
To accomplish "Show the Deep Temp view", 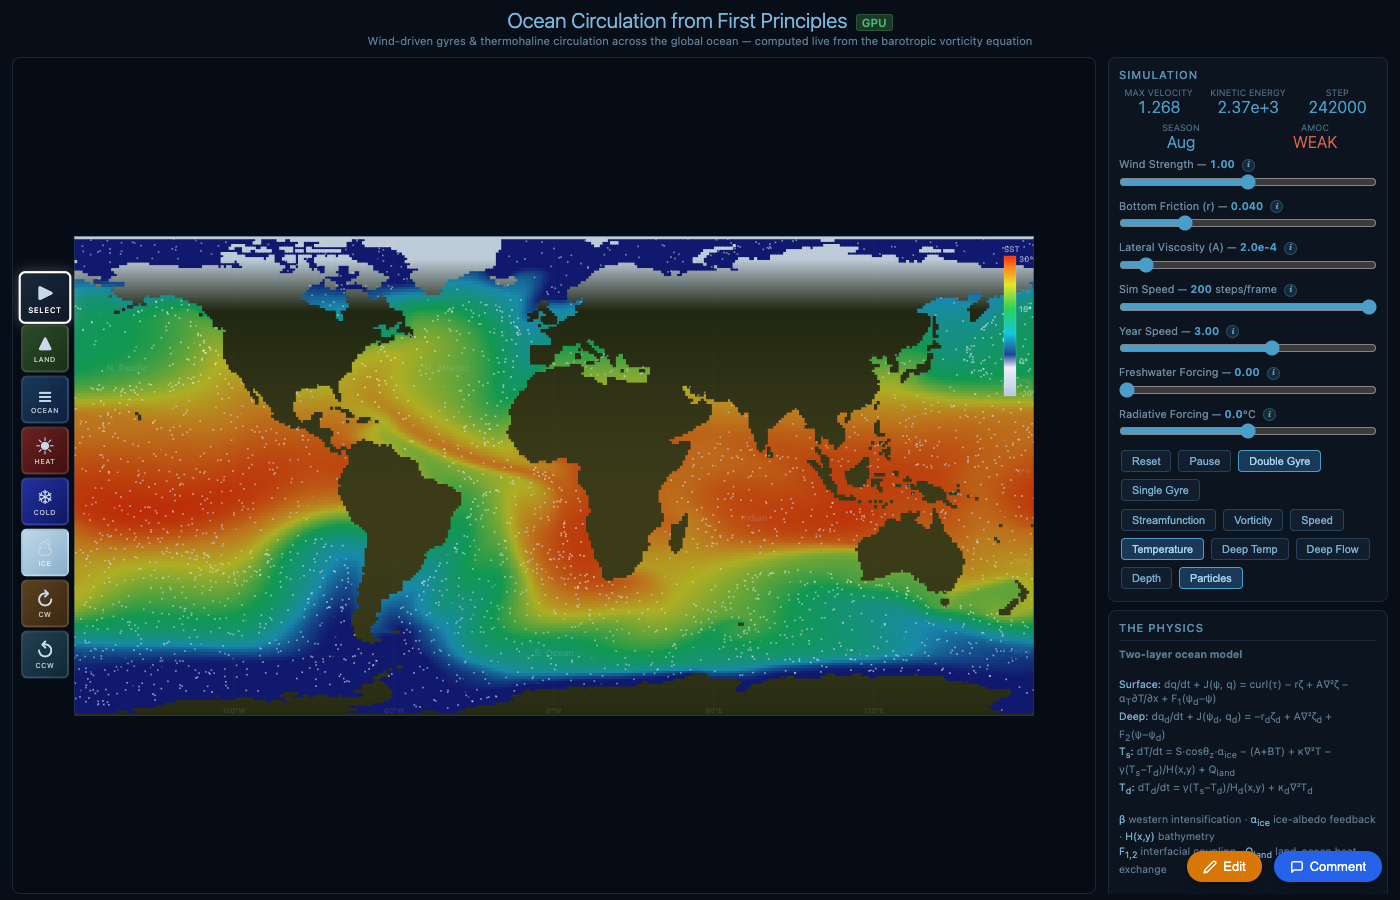I will 1249,549.
